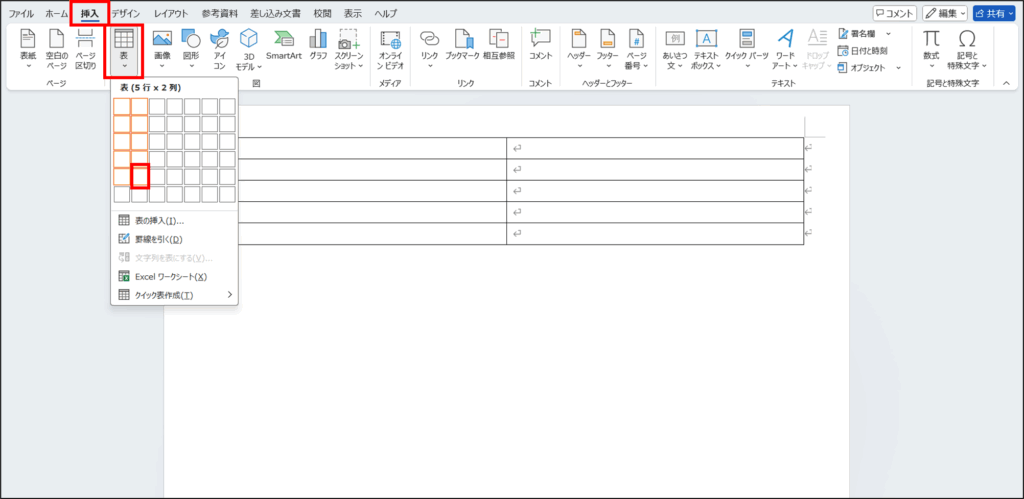Collapse the ribbon with the chevron
The image size is (1024, 499).
pyautogui.click(x=1006, y=83)
